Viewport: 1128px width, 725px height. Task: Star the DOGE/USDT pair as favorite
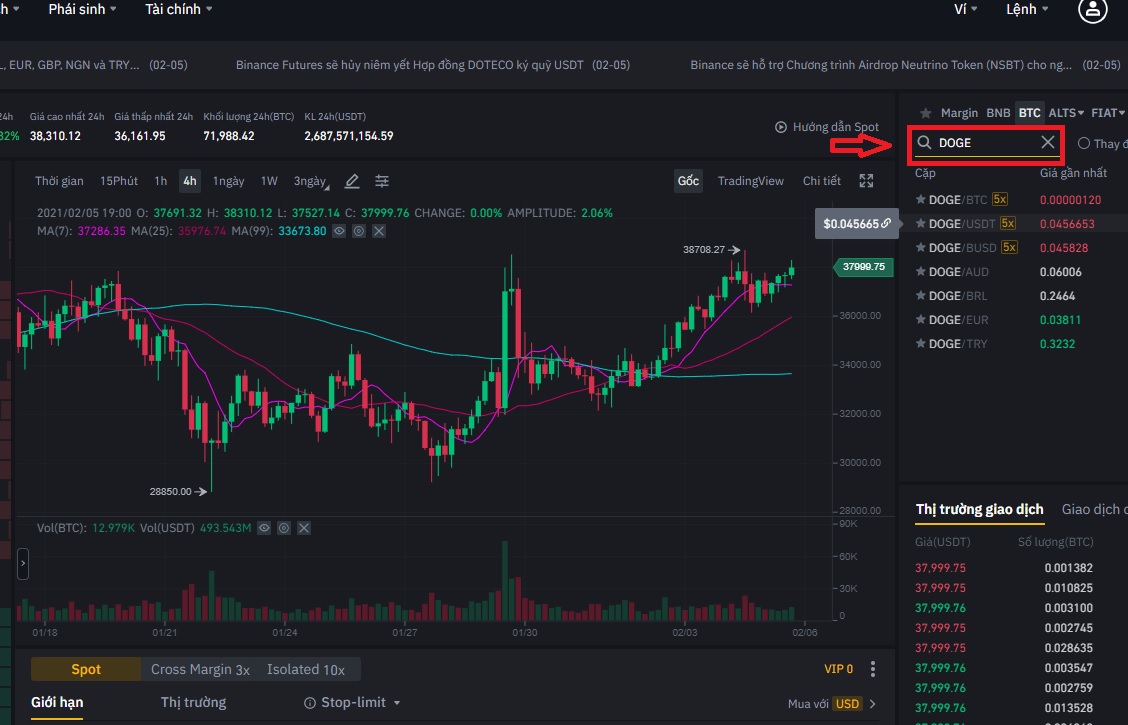point(921,224)
